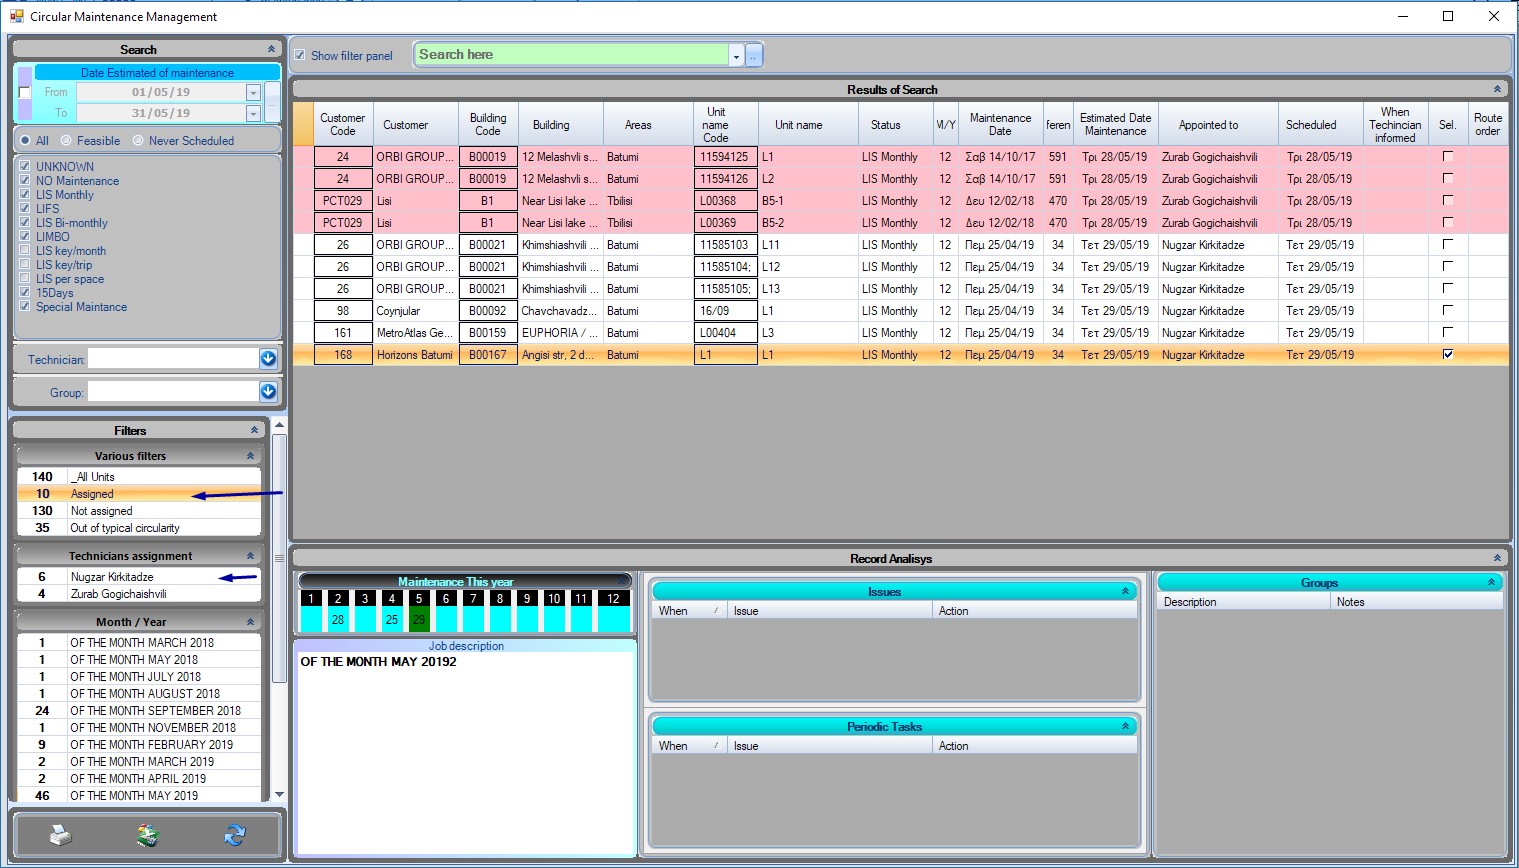Tick the Sel. checkbox for unit 11594125
This screenshot has height=868, width=1519.
tap(1447, 157)
